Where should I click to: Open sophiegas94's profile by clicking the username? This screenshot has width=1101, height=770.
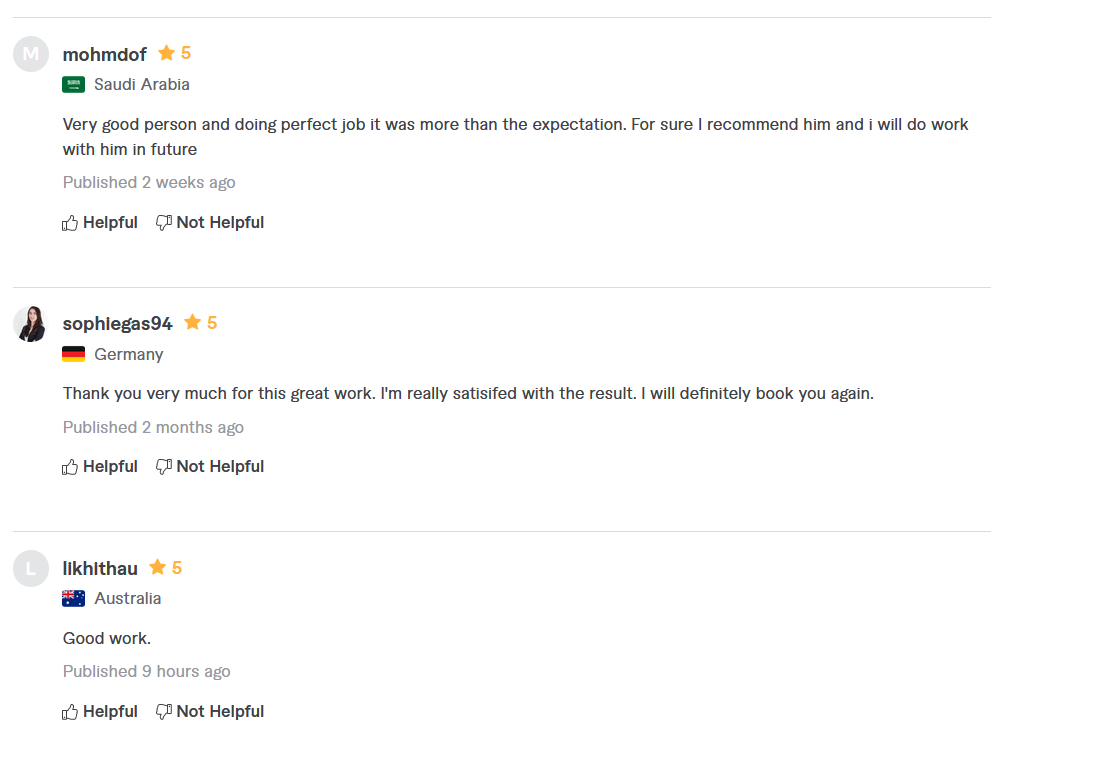(x=117, y=322)
